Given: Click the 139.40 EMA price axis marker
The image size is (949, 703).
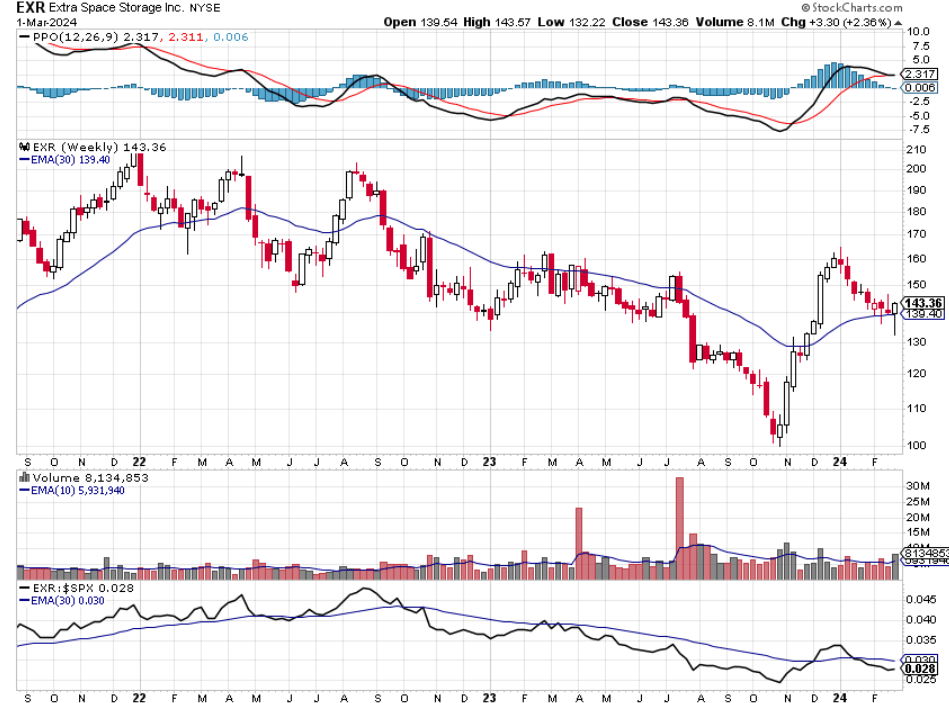Looking at the screenshot, I should click(x=922, y=313).
